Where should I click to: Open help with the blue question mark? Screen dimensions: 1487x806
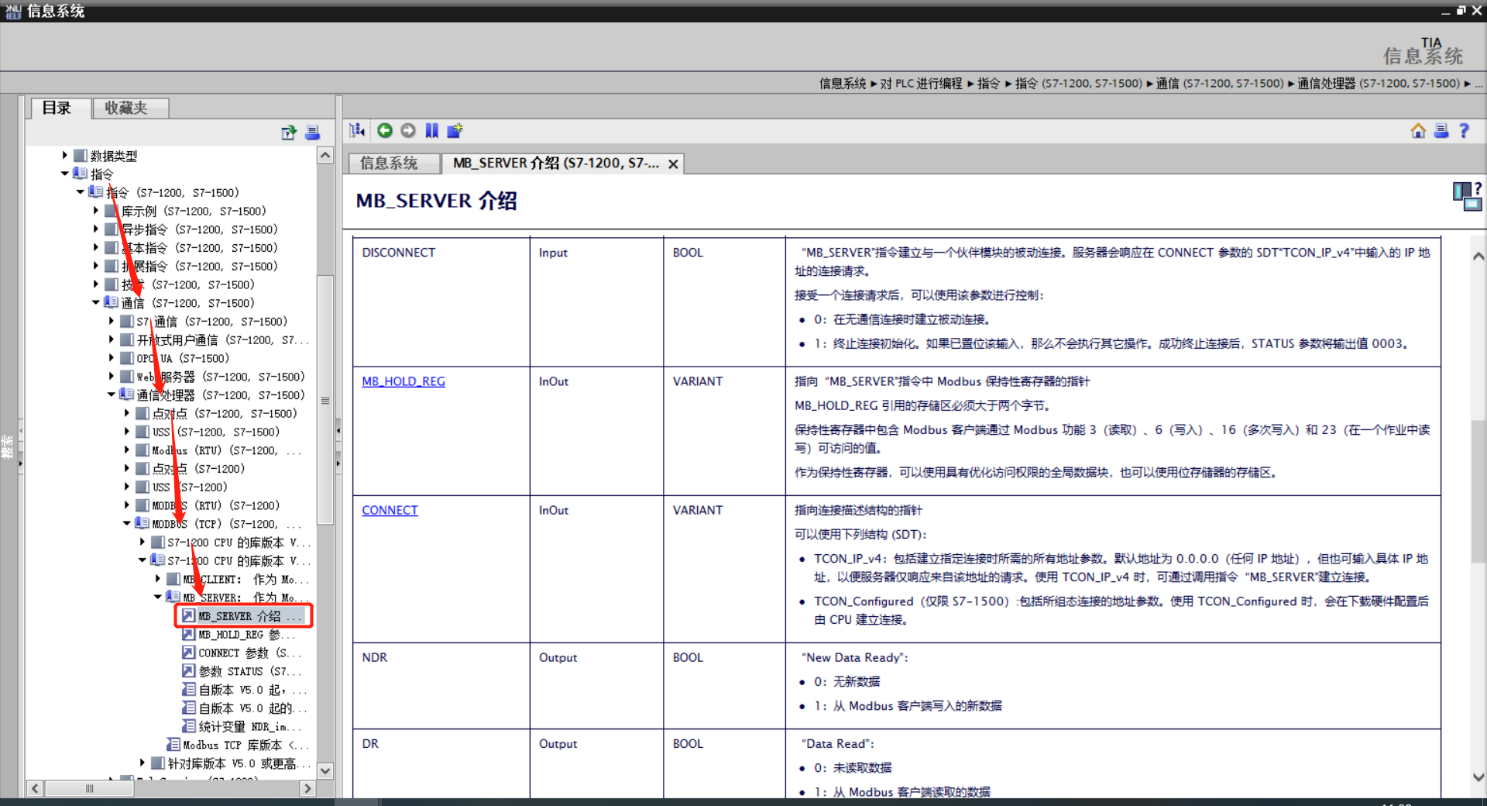(x=1464, y=131)
